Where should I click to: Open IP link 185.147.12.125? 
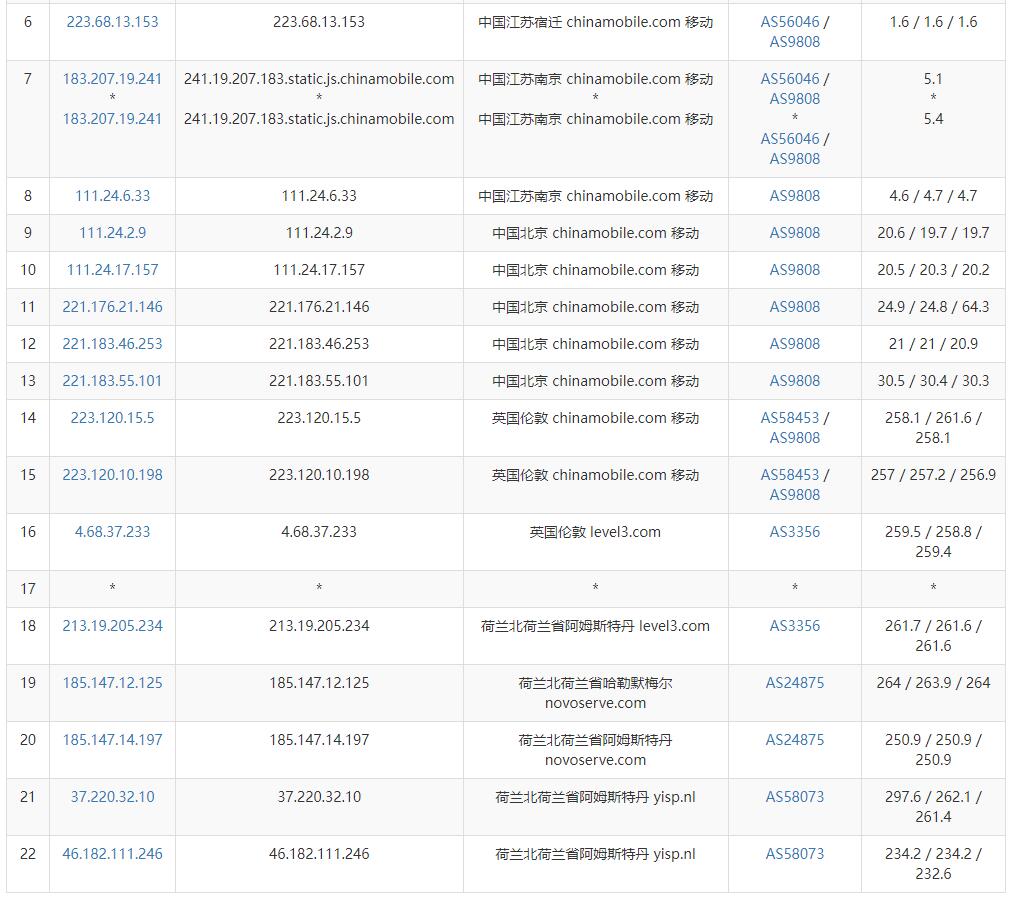112,683
